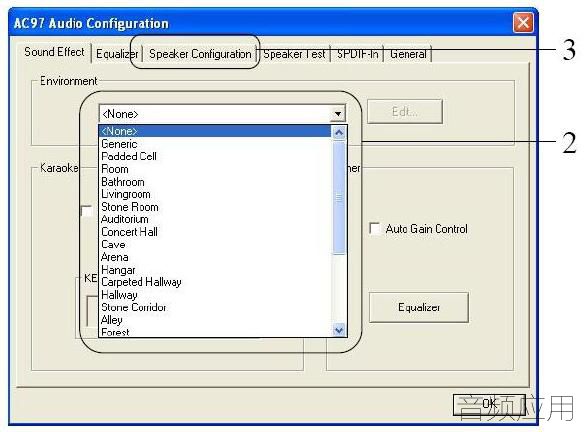
Task: Confirm with the OK button
Action: pos(489,404)
